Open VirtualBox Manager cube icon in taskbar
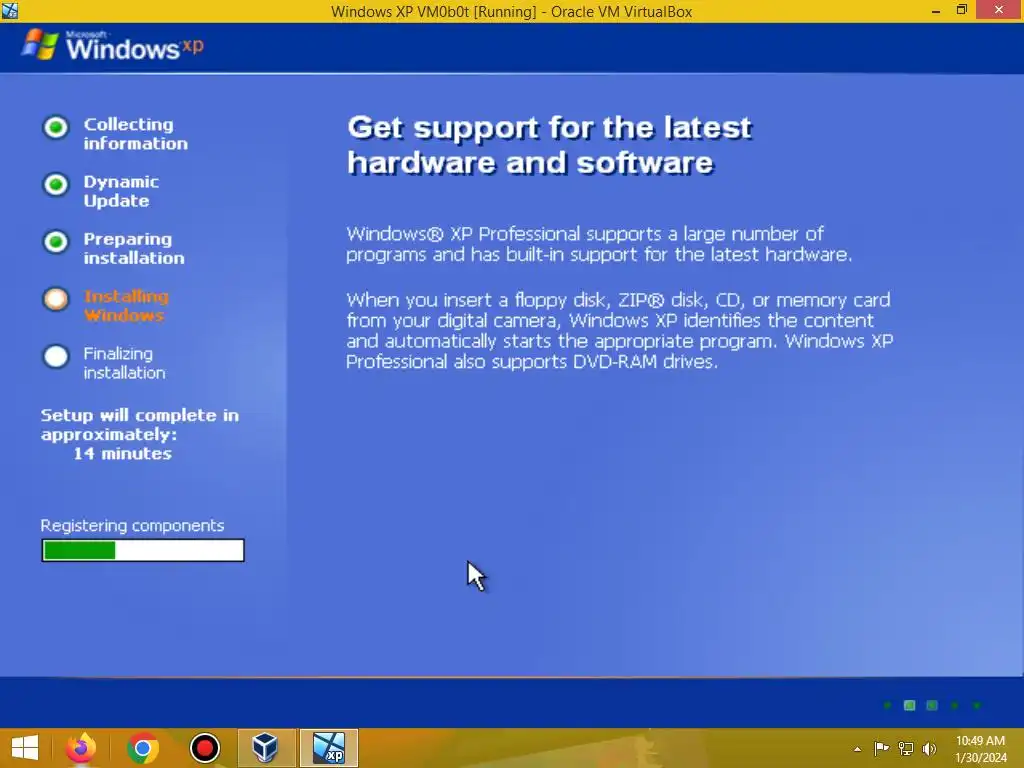The image size is (1024, 768). click(x=266, y=748)
